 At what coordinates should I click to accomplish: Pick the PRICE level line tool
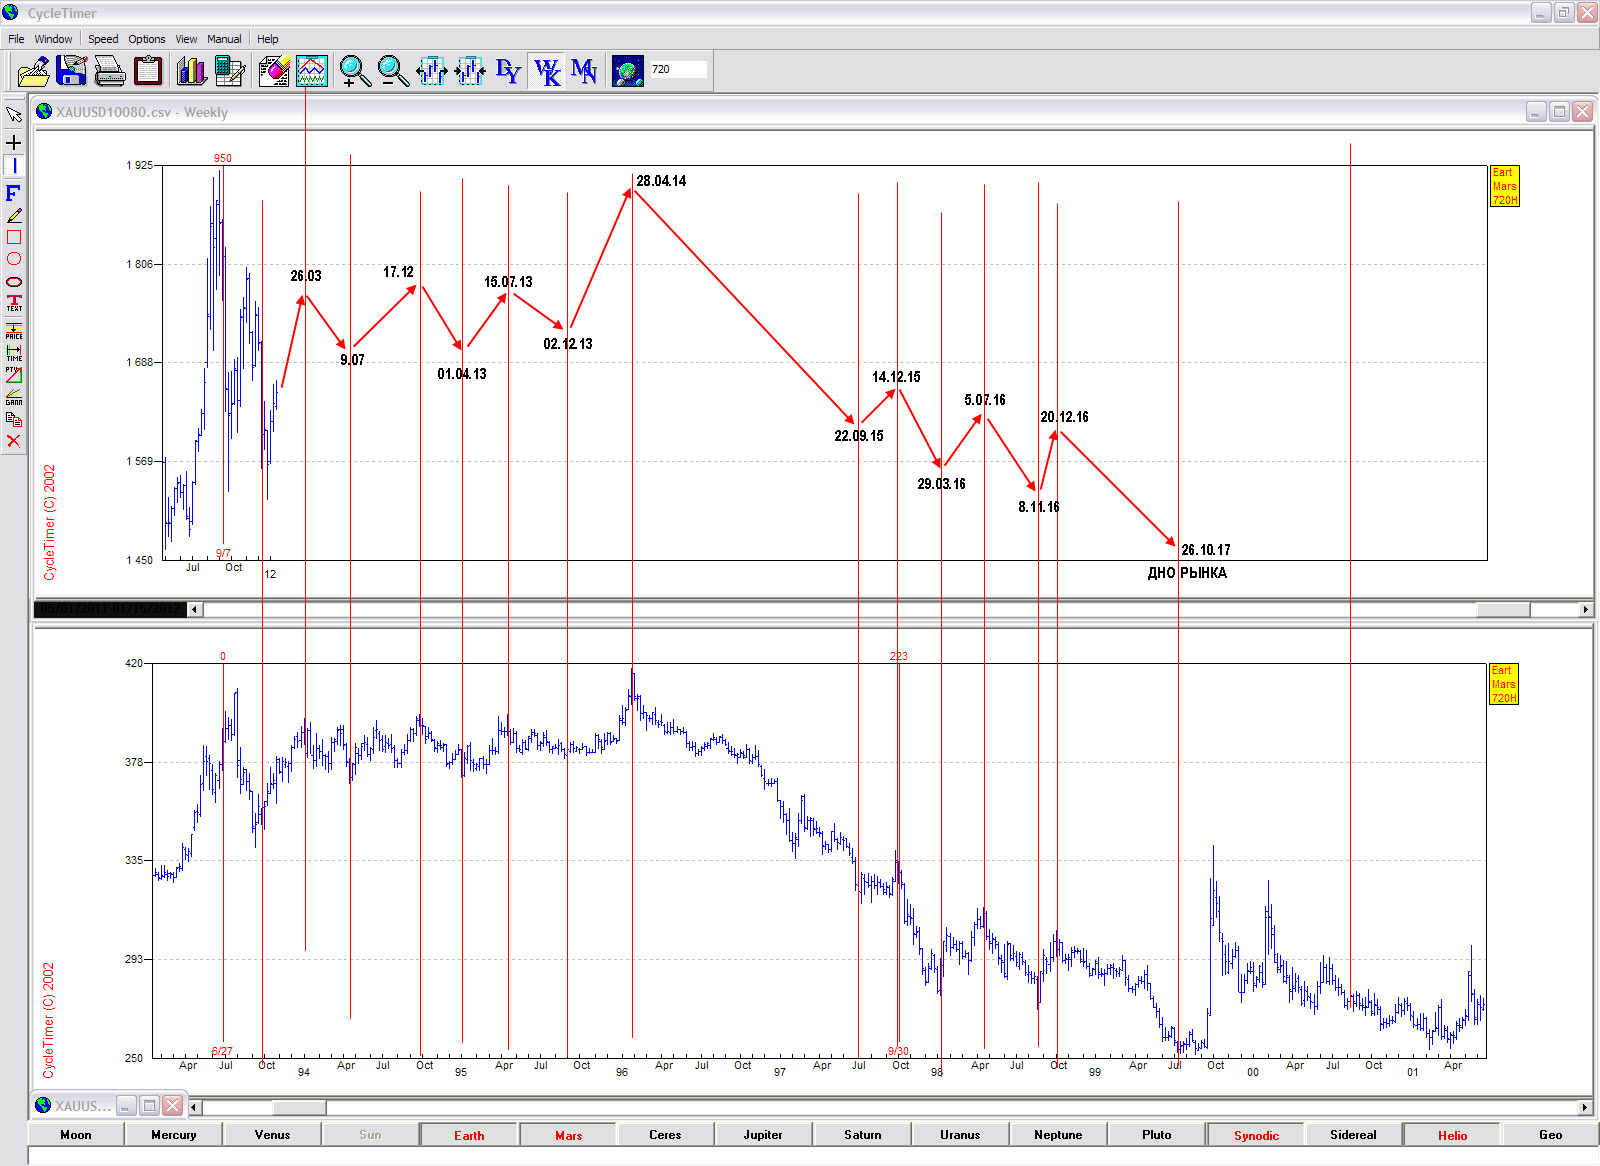tap(14, 331)
